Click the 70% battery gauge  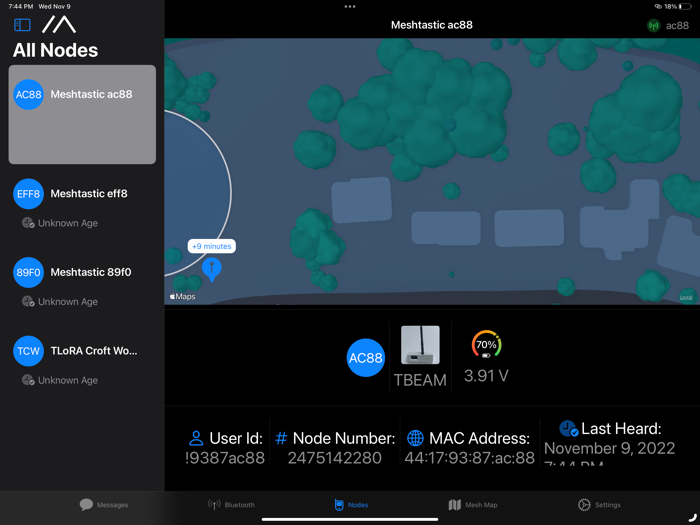point(486,344)
